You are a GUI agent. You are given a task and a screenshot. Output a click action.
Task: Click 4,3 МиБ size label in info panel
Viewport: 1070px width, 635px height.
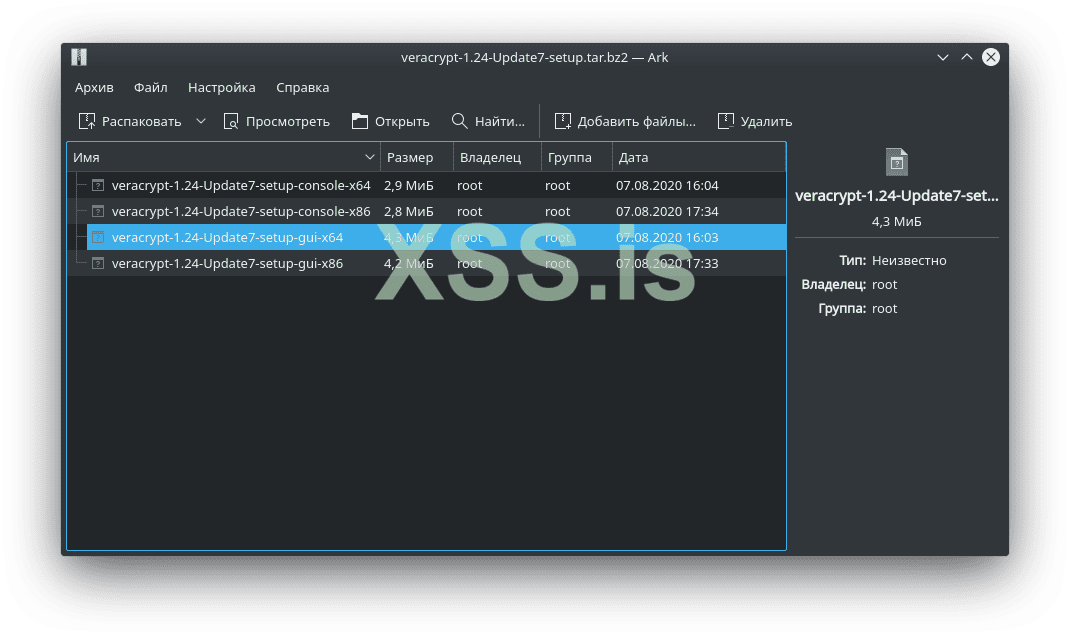[x=897, y=222]
